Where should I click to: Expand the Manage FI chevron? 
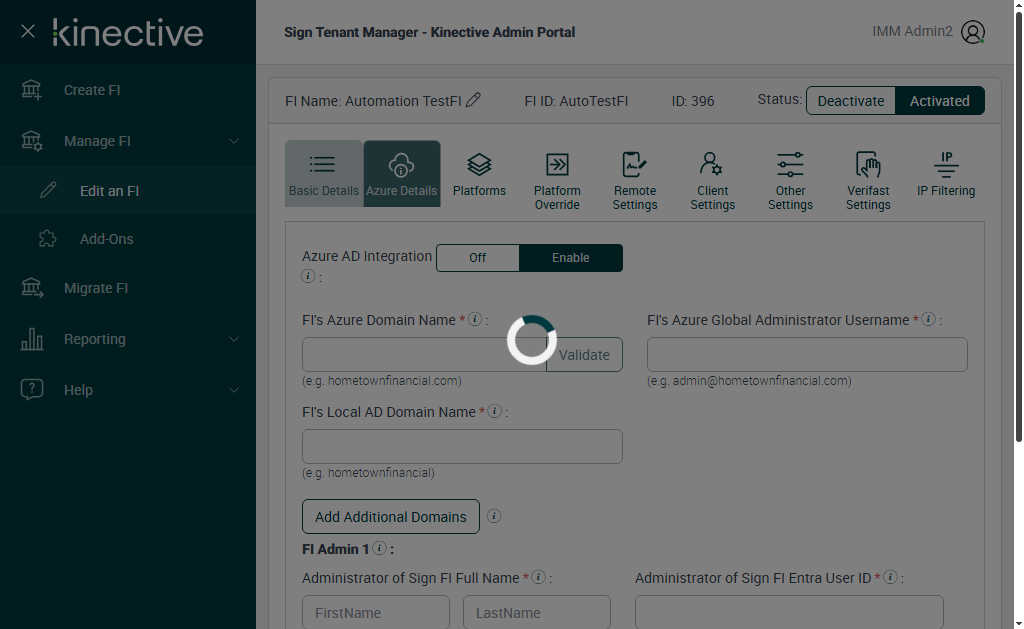point(234,141)
